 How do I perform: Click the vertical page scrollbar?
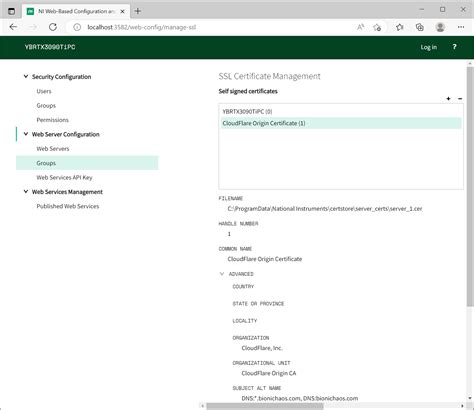(470, 187)
